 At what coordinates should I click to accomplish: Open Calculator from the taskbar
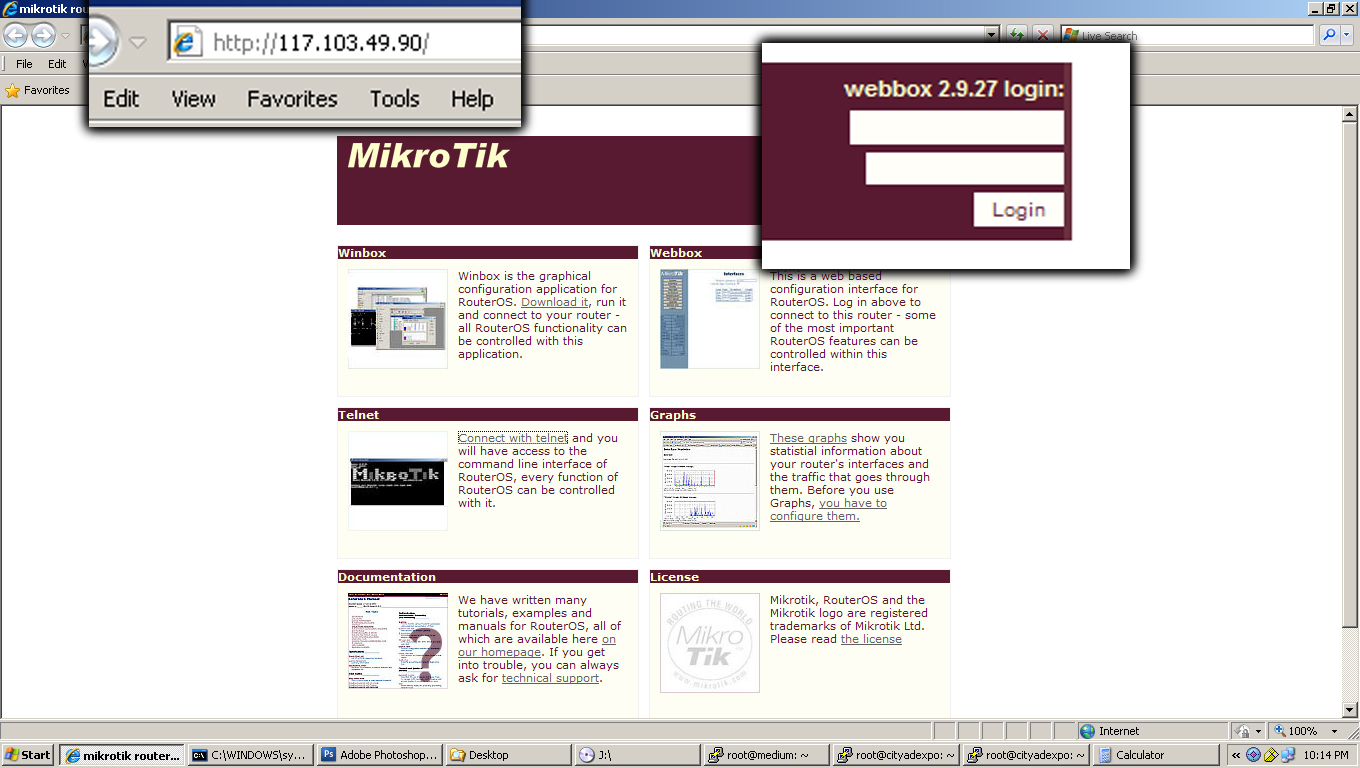(x=1158, y=755)
